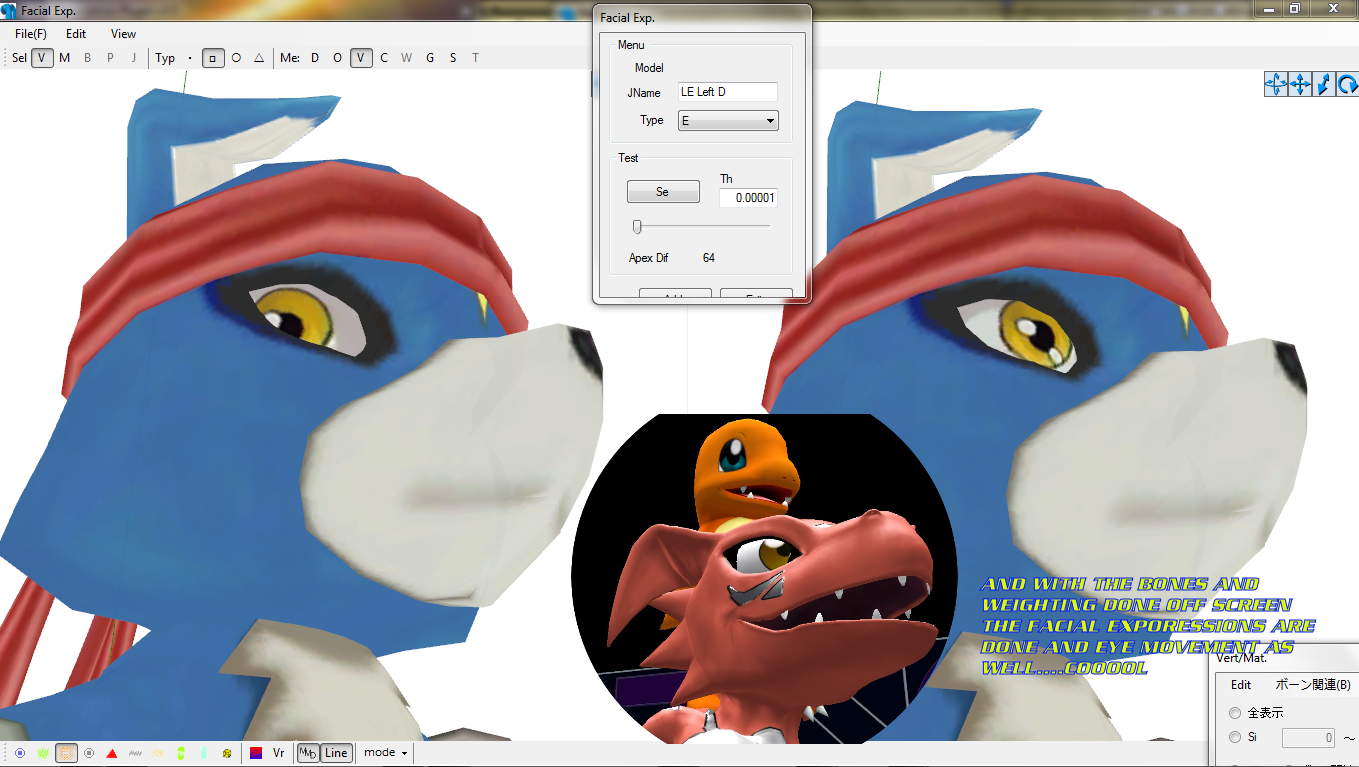Click the pale cyan capsule icon
Image resolution: width=1359 pixels, height=767 pixels.
click(204, 752)
